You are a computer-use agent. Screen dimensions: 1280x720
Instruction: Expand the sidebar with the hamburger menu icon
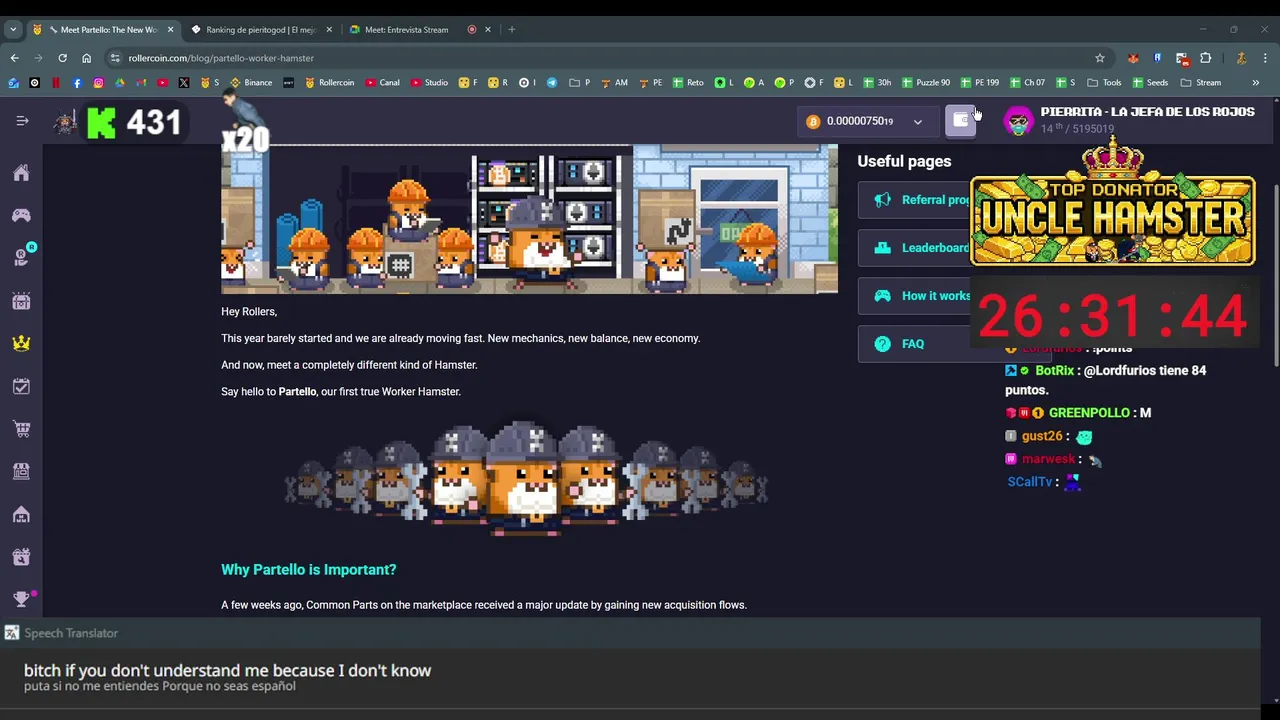pyautogui.click(x=22, y=121)
